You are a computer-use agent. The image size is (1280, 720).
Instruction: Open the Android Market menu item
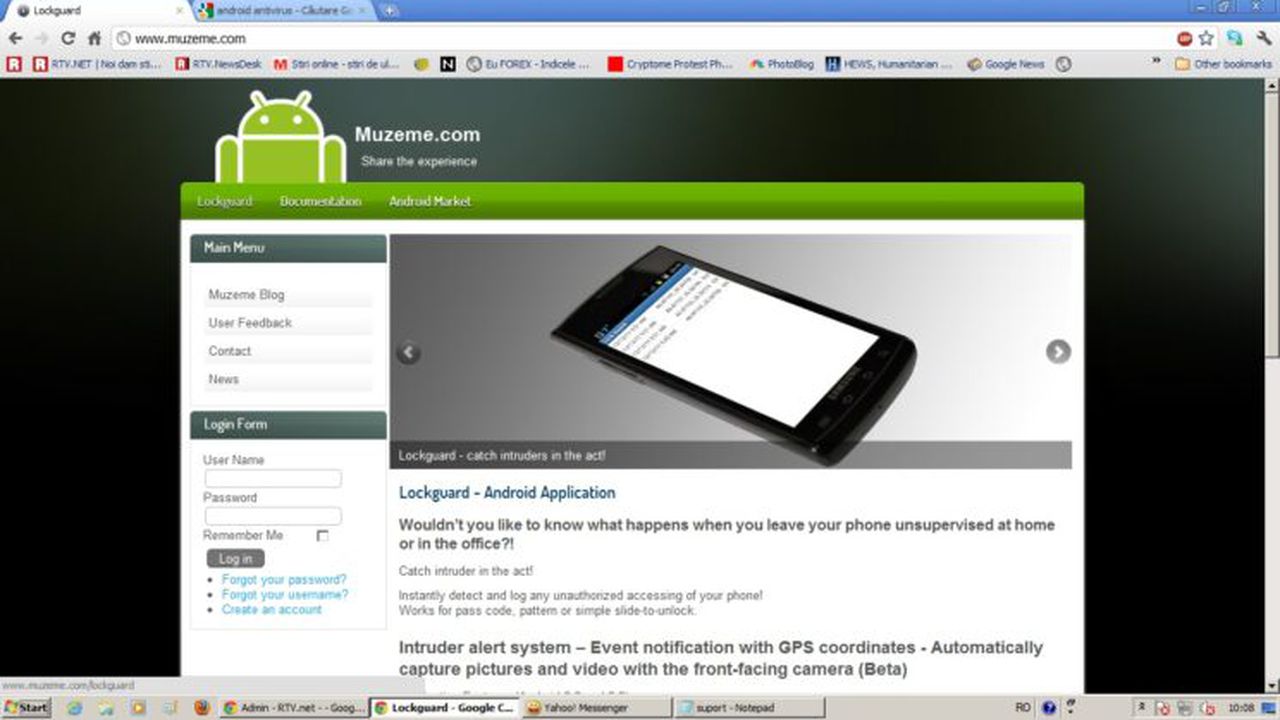[430, 201]
